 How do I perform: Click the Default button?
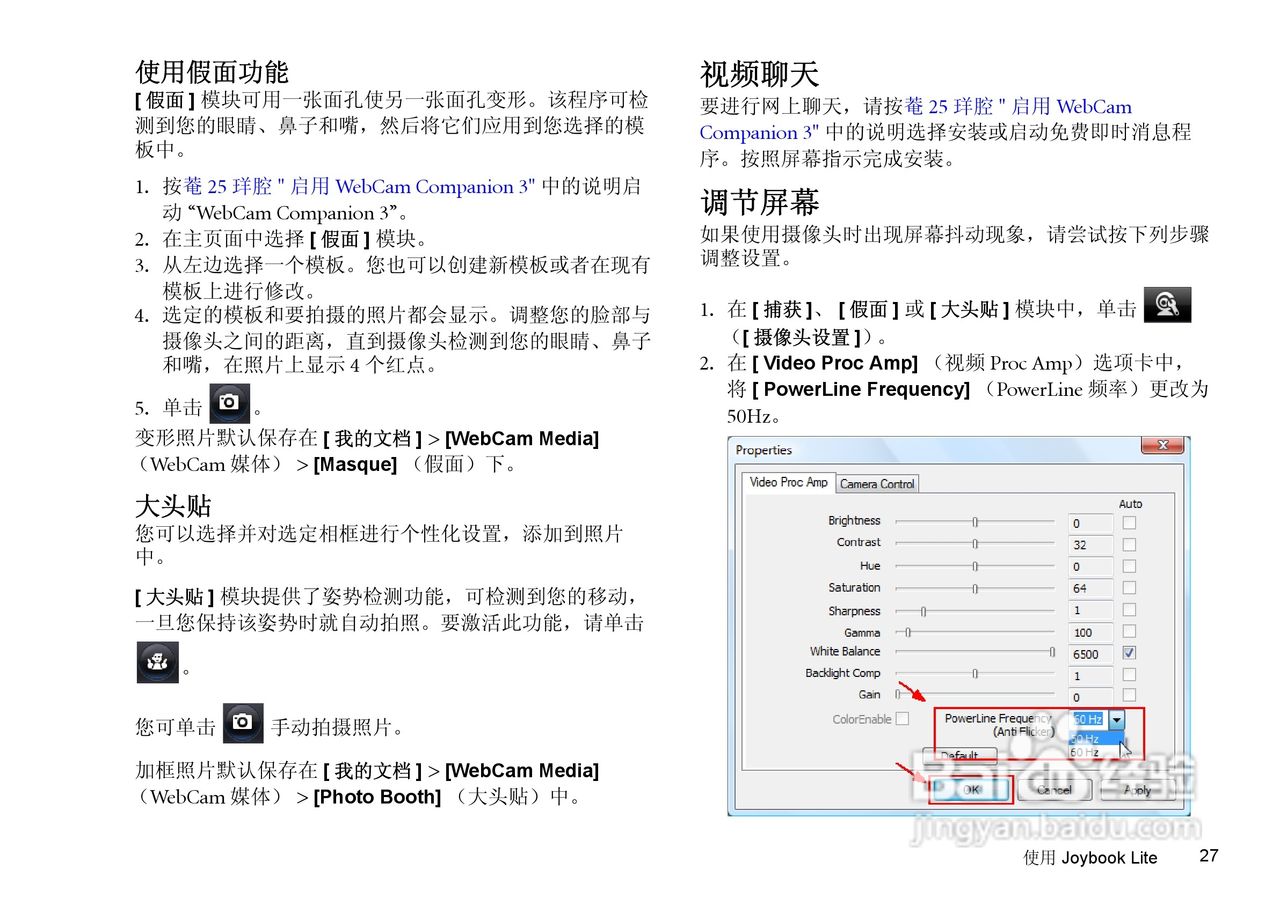960,755
